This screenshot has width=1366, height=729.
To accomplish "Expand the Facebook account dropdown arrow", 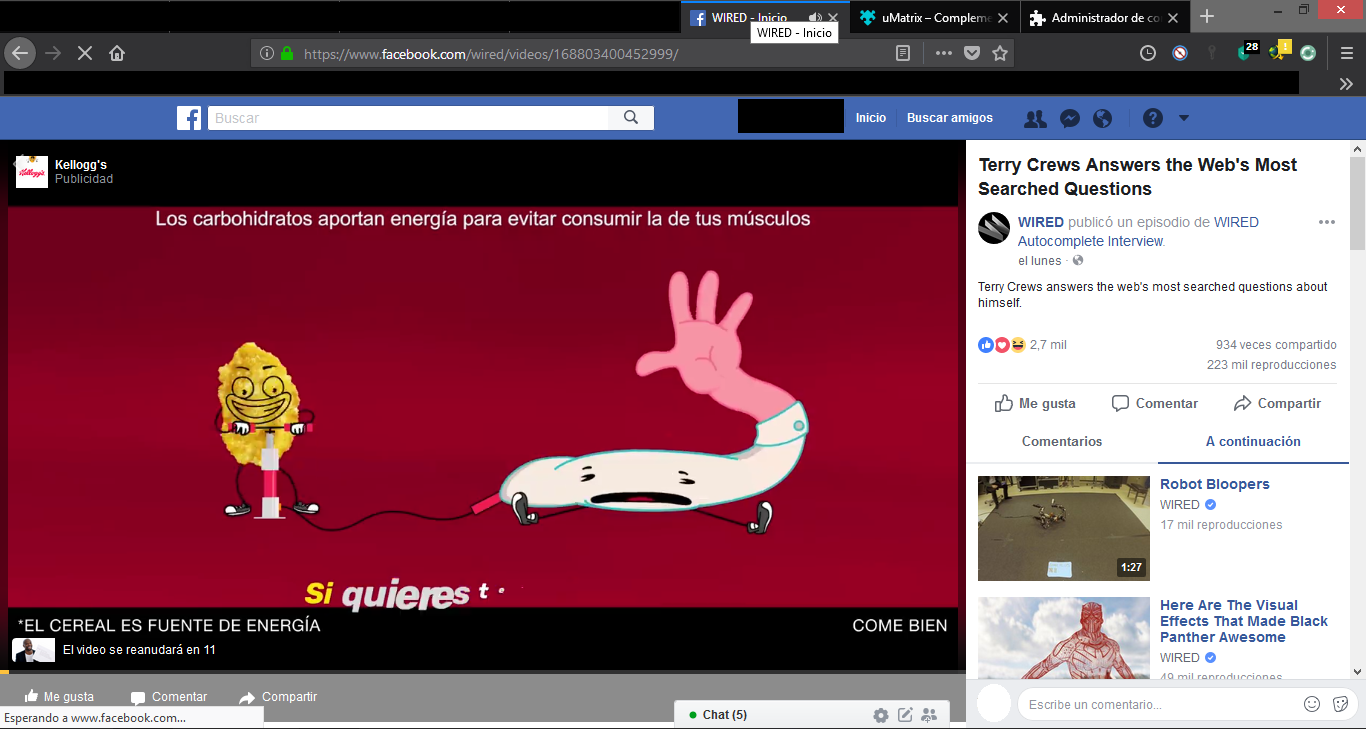I will click(1184, 118).
